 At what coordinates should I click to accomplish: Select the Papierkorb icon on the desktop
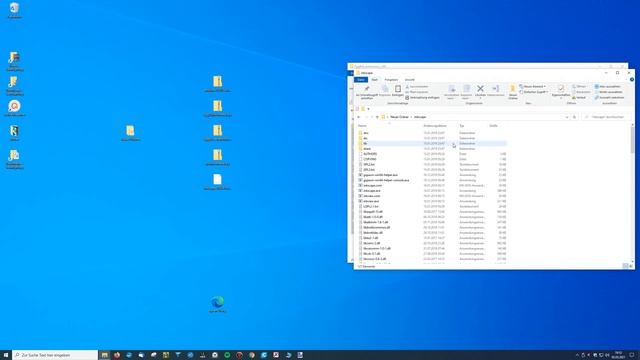[x=14, y=11]
